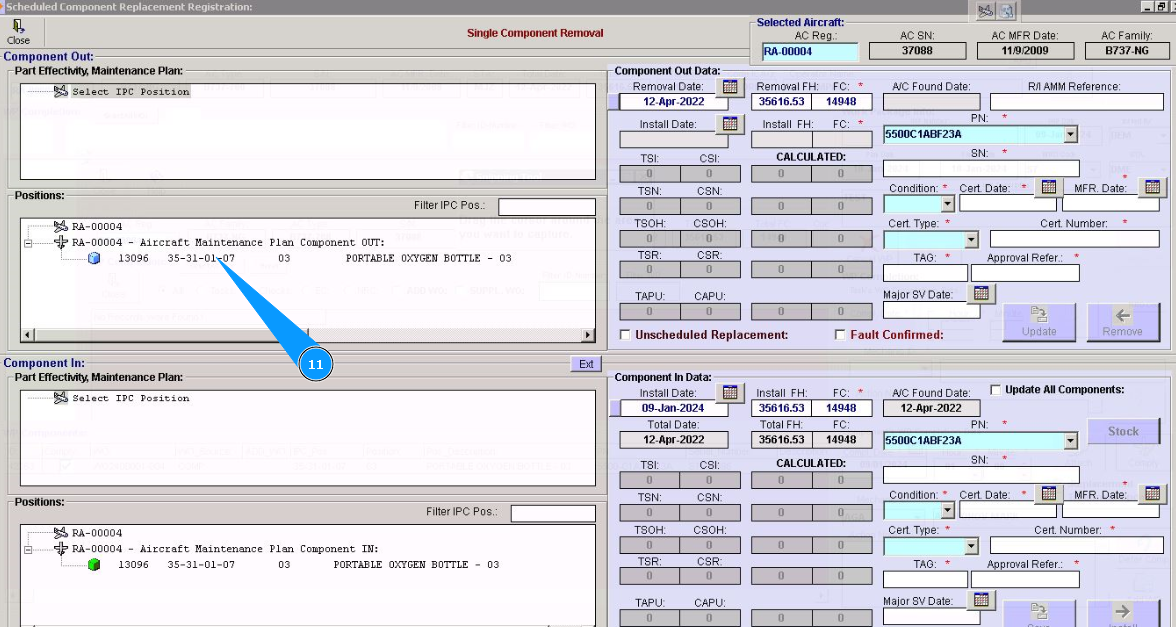Screen dimensions: 1176x633
Task: Click the Component Out TAG field
Action: (926, 273)
